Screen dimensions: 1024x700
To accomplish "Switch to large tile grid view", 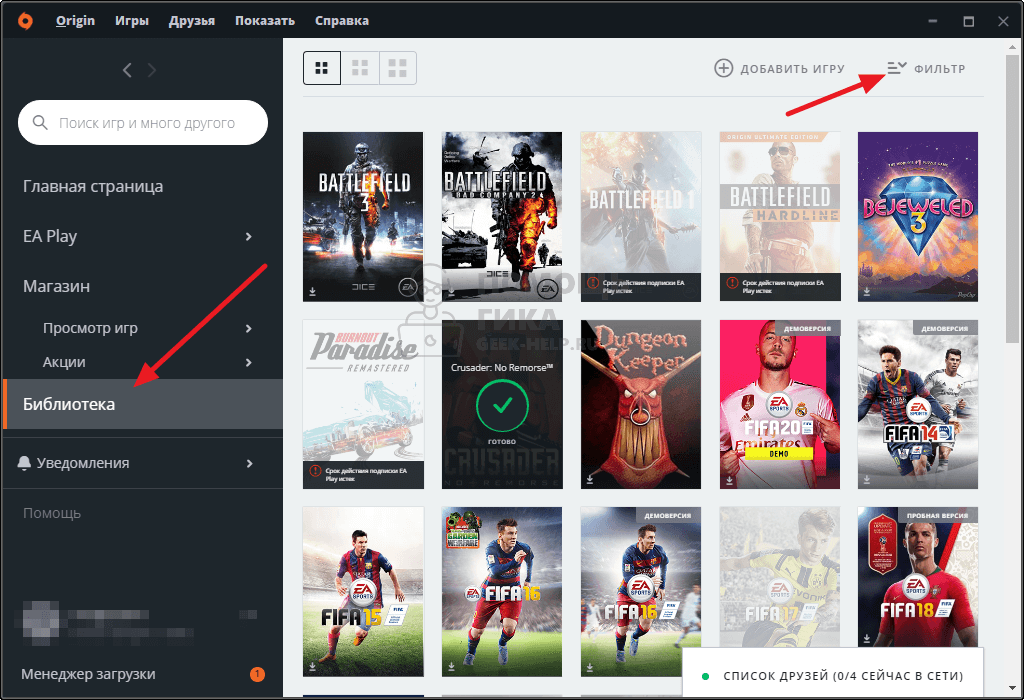I will pos(398,68).
